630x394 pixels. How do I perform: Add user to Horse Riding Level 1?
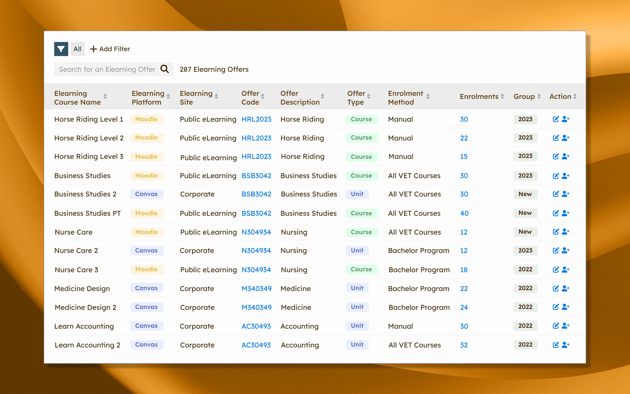565,119
